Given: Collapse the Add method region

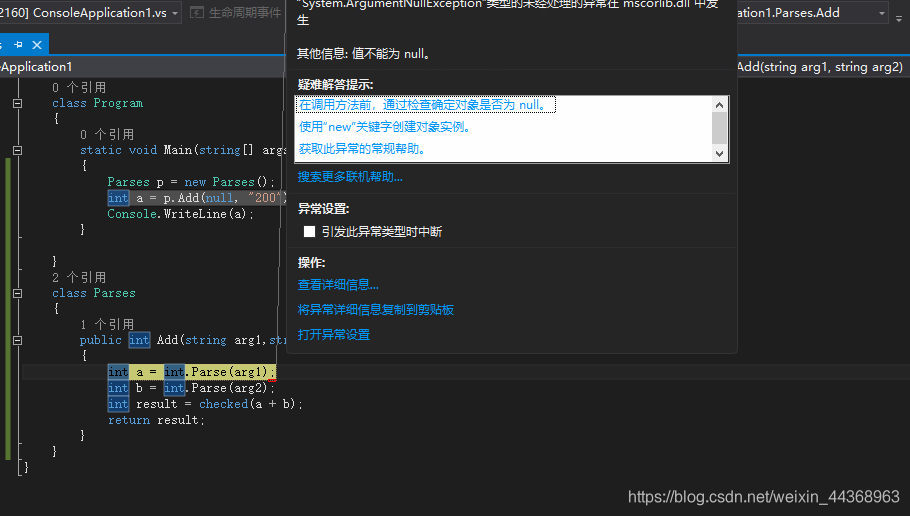Looking at the screenshot, I should (x=18, y=340).
